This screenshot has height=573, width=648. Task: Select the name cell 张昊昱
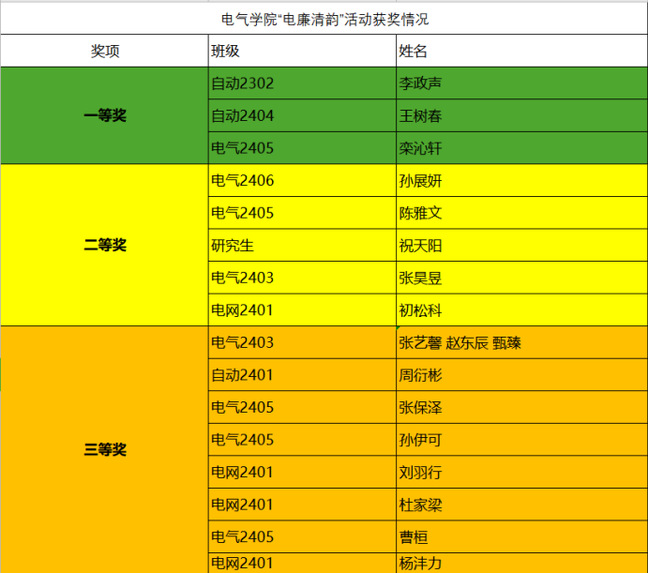[520, 277]
